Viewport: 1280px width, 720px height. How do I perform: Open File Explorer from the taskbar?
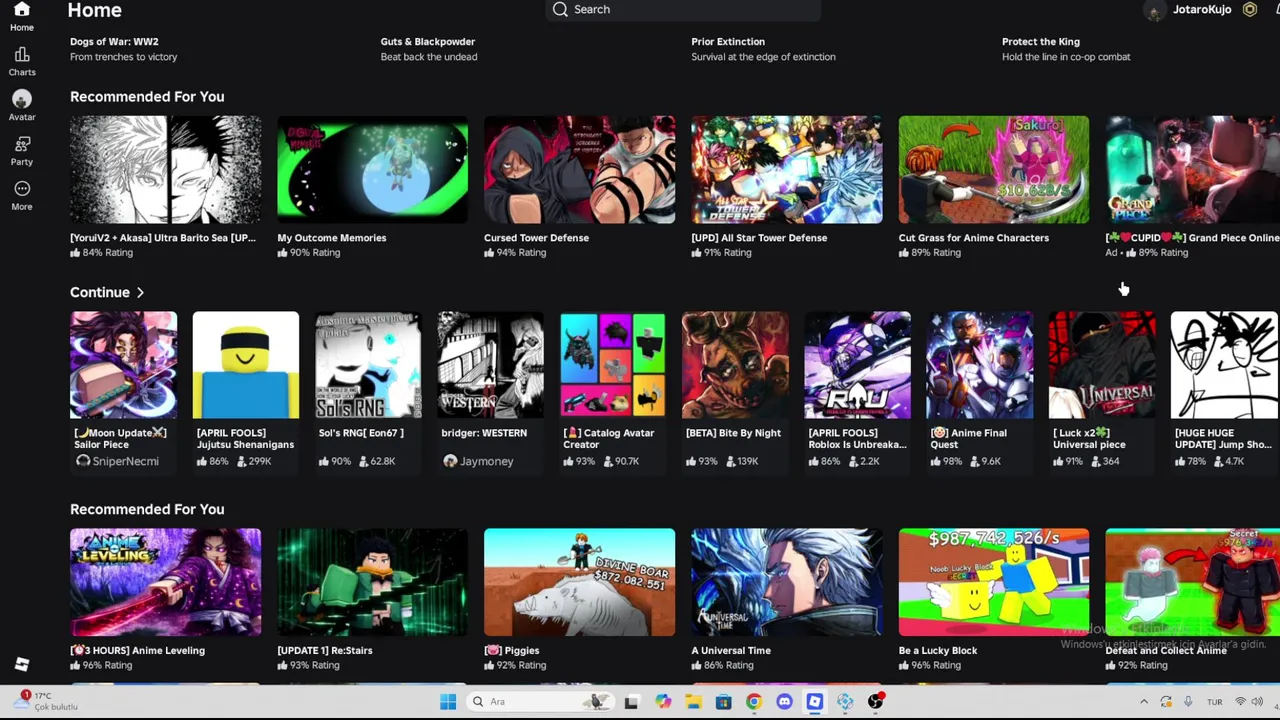693,702
